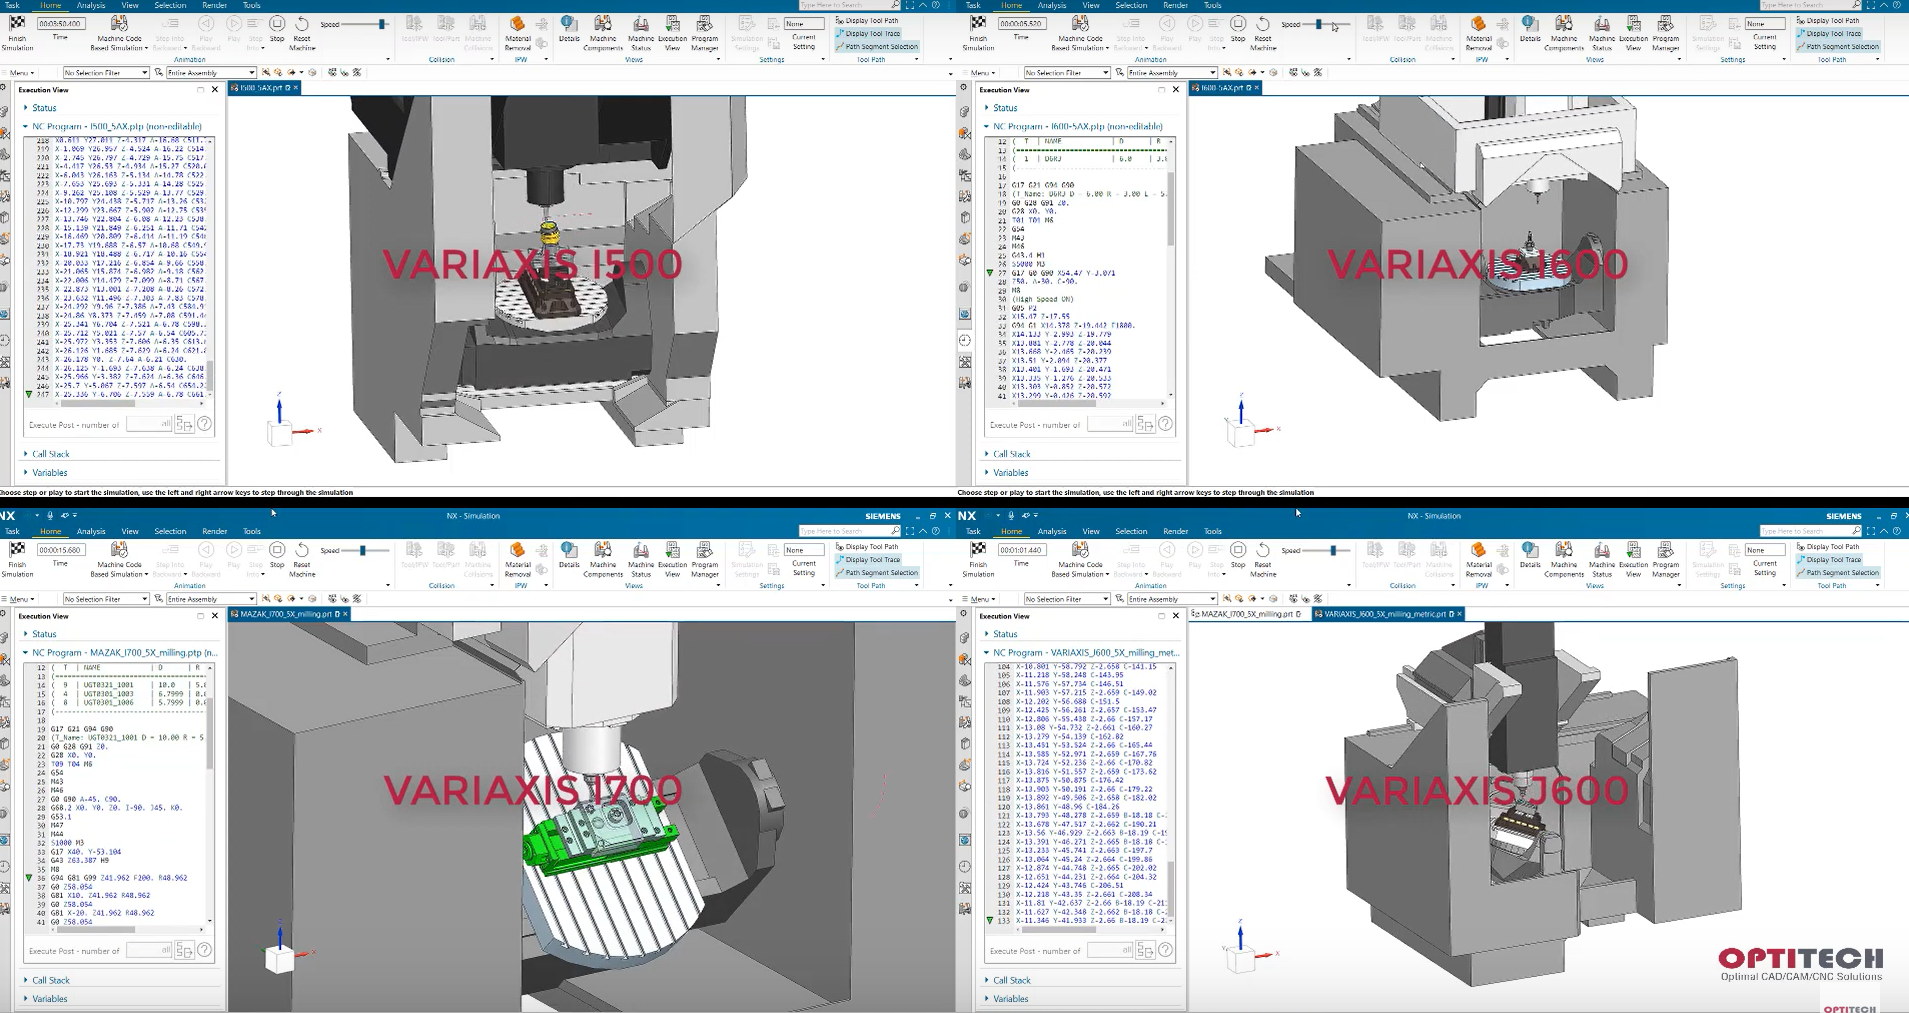Toggle Display Tool Trace in MAZAK_I700 window

click(x=868, y=560)
